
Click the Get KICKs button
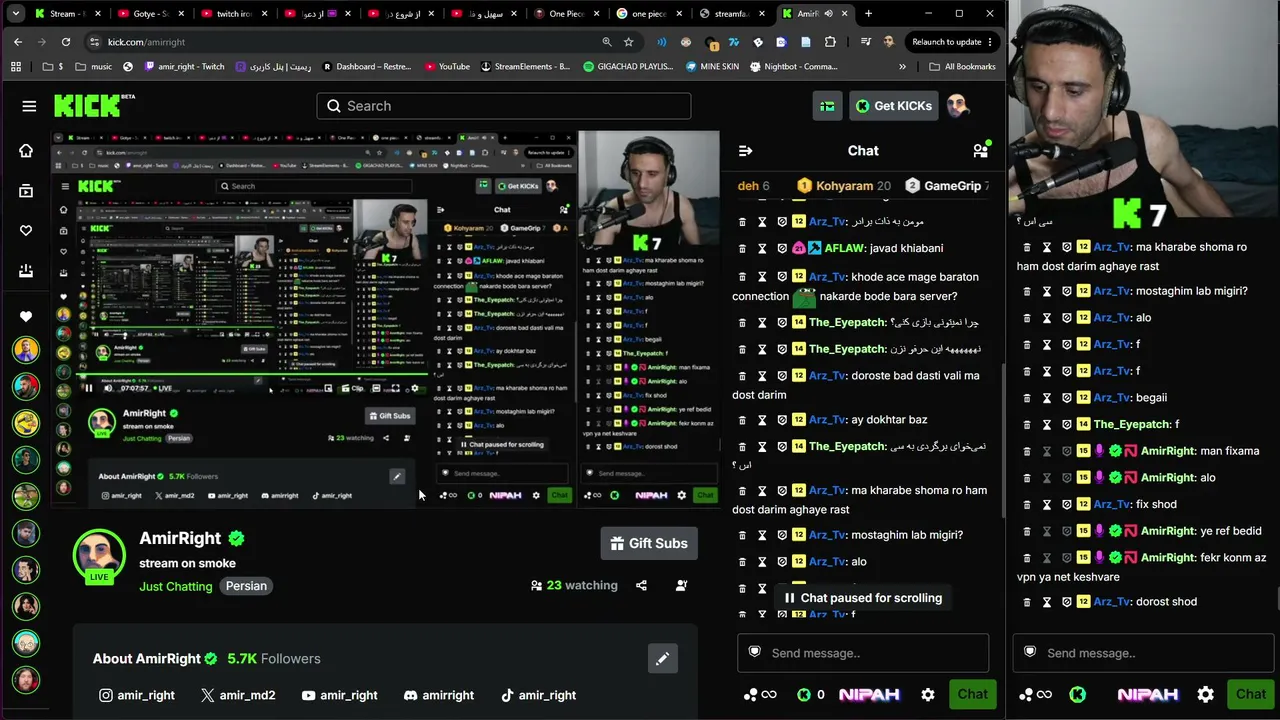coord(893,106)
